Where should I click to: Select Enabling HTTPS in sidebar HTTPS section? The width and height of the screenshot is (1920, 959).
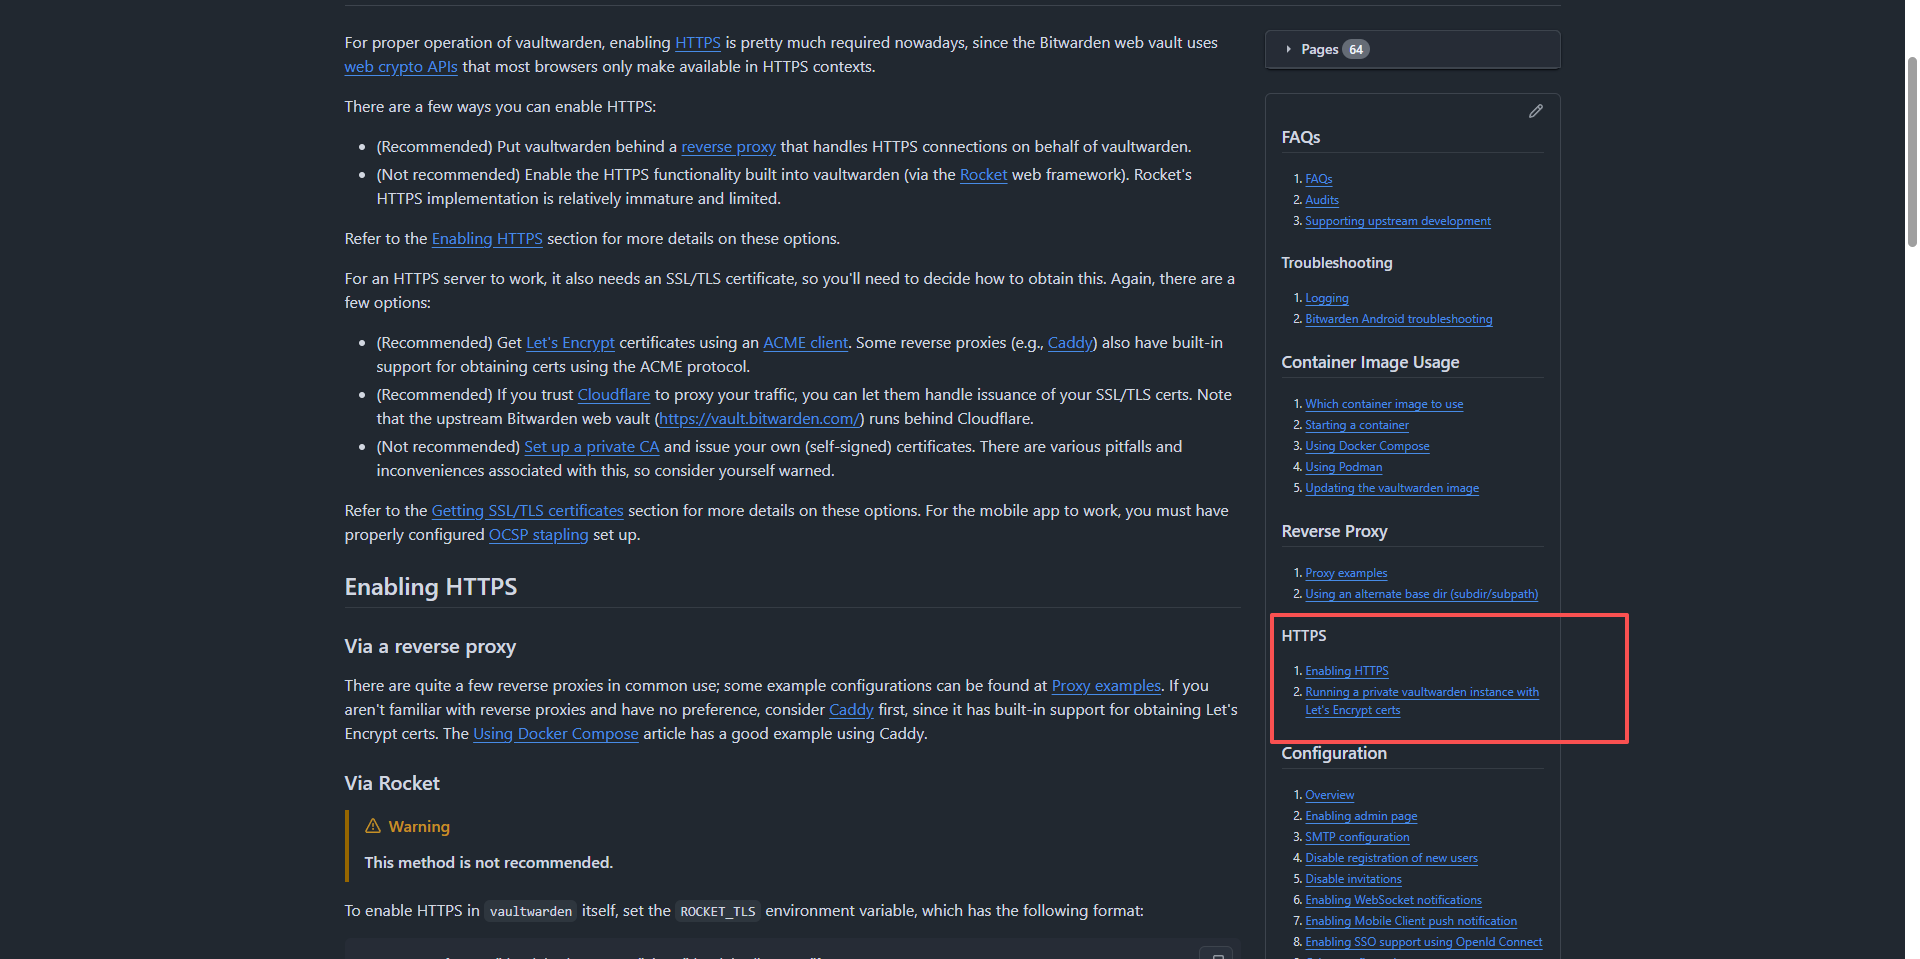coord(1346,671)
